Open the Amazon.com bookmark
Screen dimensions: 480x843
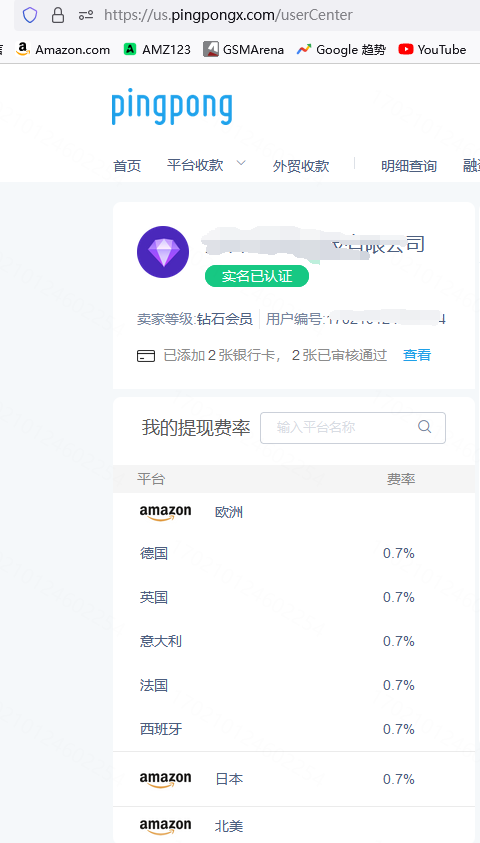click(x=63, y=49)
